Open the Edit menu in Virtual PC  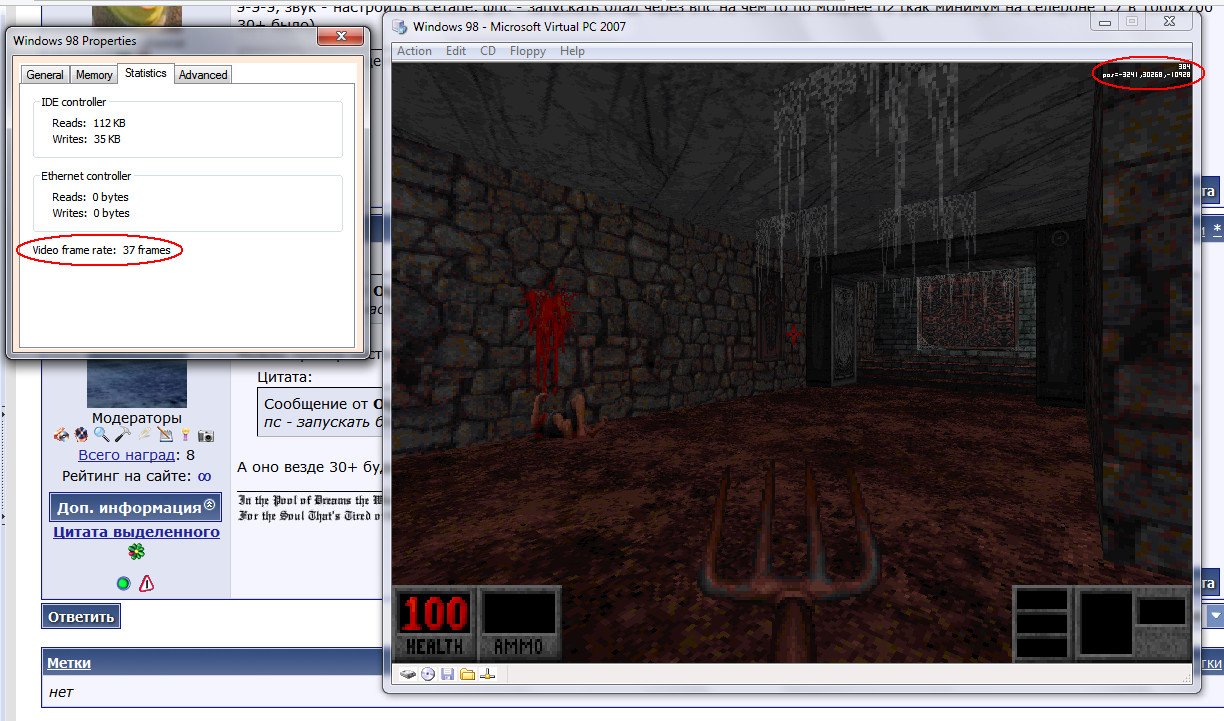(x=456, y=51)
